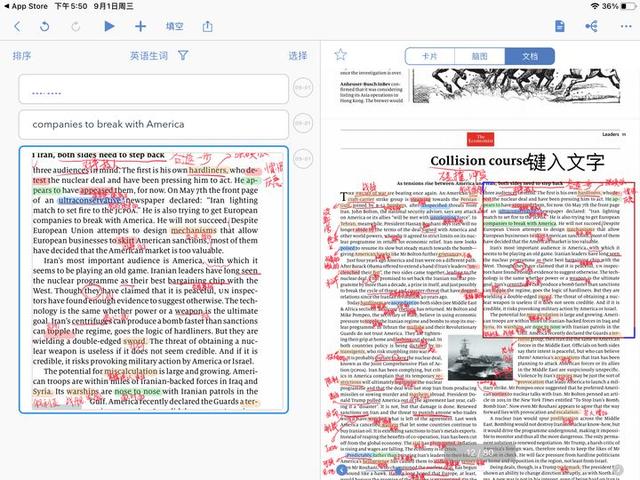Tap the date badge beside the excerpt card
Screen dimensions: 640x480
click(303, 158)
